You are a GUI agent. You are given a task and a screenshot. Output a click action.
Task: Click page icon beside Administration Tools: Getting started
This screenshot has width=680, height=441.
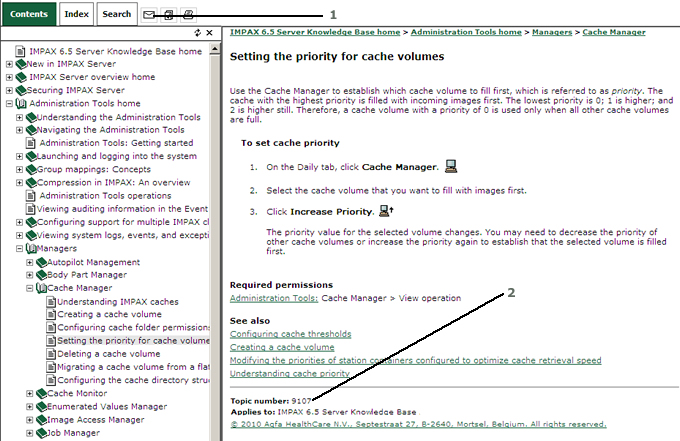(x=30, y=143)
